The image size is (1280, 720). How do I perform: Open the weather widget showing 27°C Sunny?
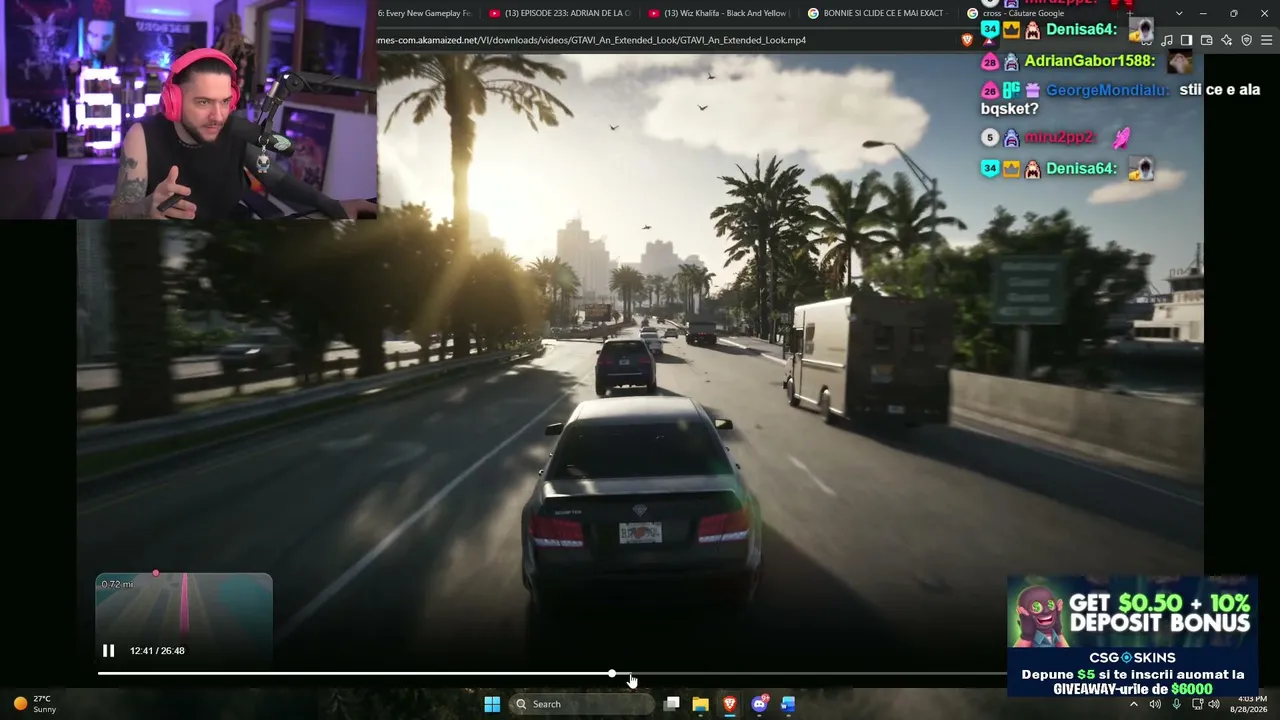(x=35, y=704)
